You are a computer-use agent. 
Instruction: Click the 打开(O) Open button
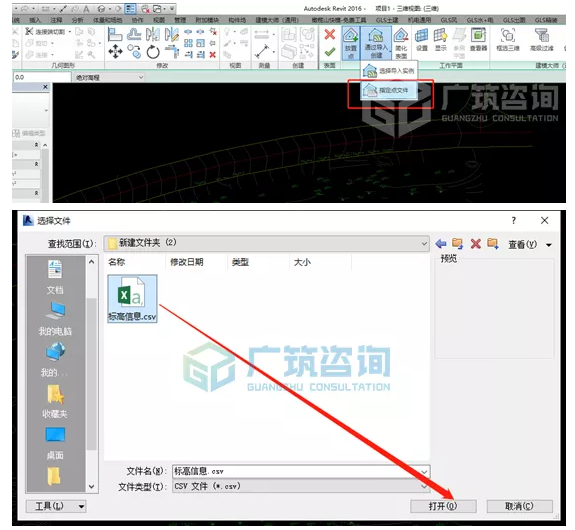[443, 506]
